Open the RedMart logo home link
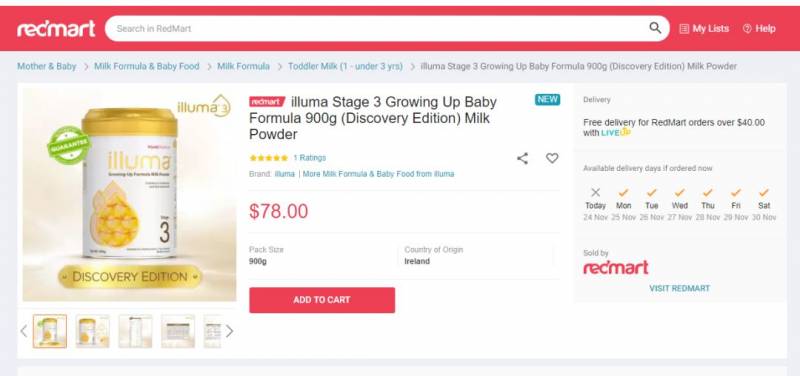800x376 pixels. [x=56, y=29]
